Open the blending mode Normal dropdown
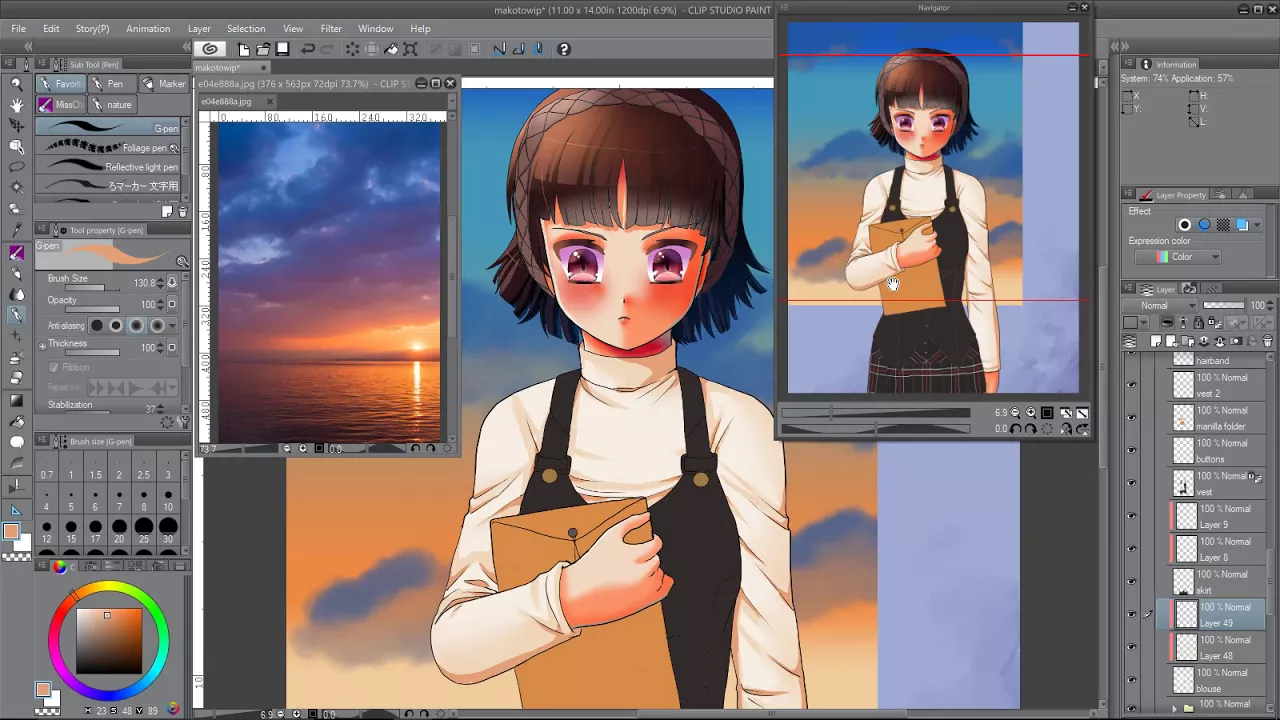The image size is (1280, 720). click(x=1160, y=306)
